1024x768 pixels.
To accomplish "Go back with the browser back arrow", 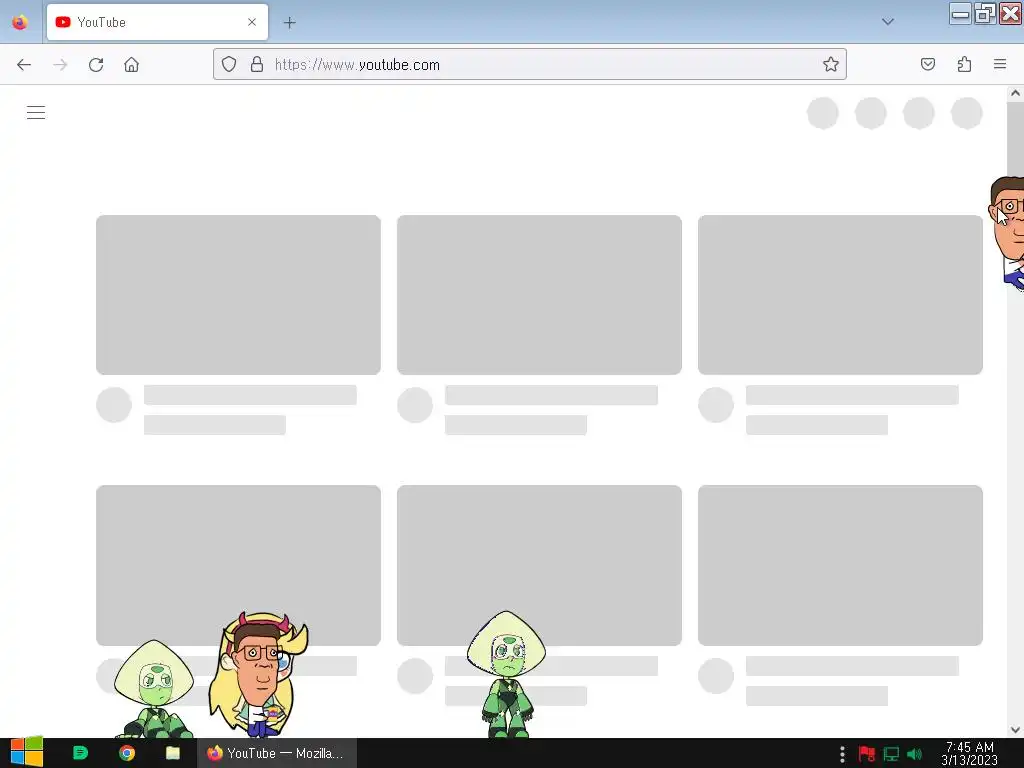I will 24,65.
